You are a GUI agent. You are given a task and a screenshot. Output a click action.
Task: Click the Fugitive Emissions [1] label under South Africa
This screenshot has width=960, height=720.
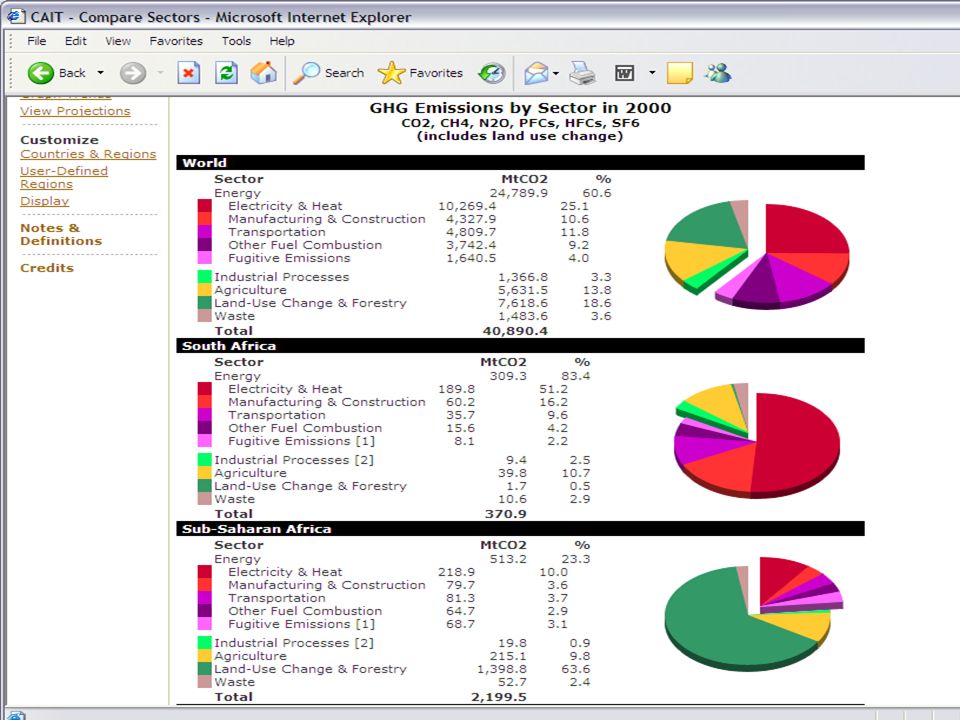301,441
